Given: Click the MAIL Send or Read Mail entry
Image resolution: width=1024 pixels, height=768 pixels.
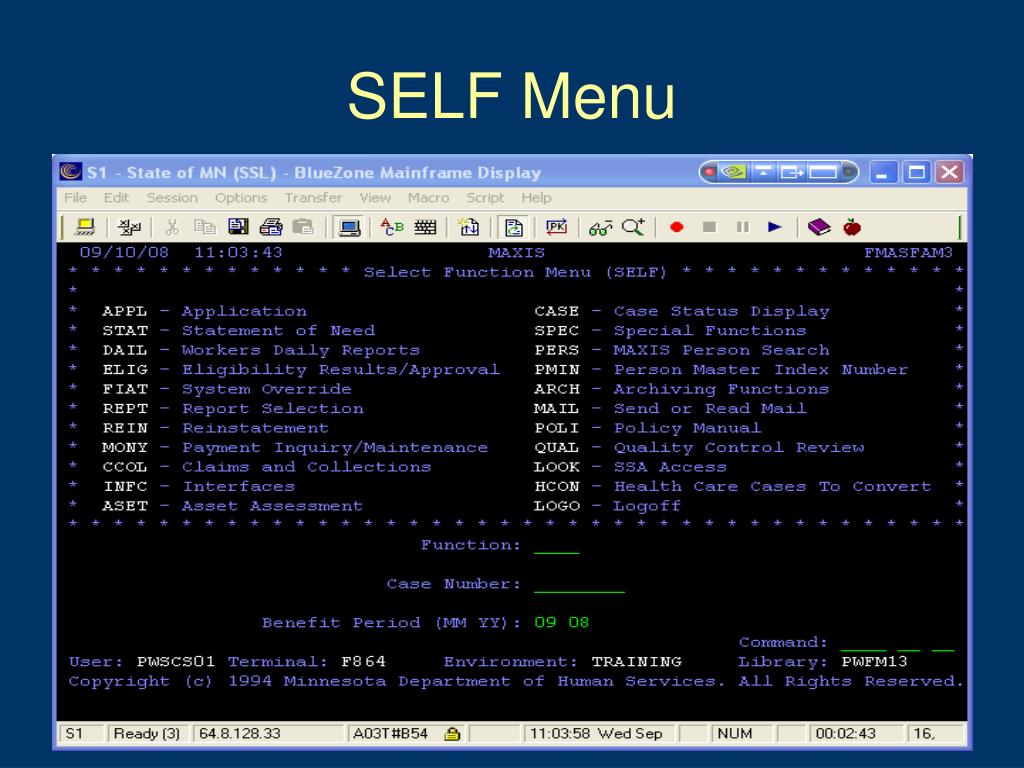Looking at the screenshot, I should pos(670,409).
